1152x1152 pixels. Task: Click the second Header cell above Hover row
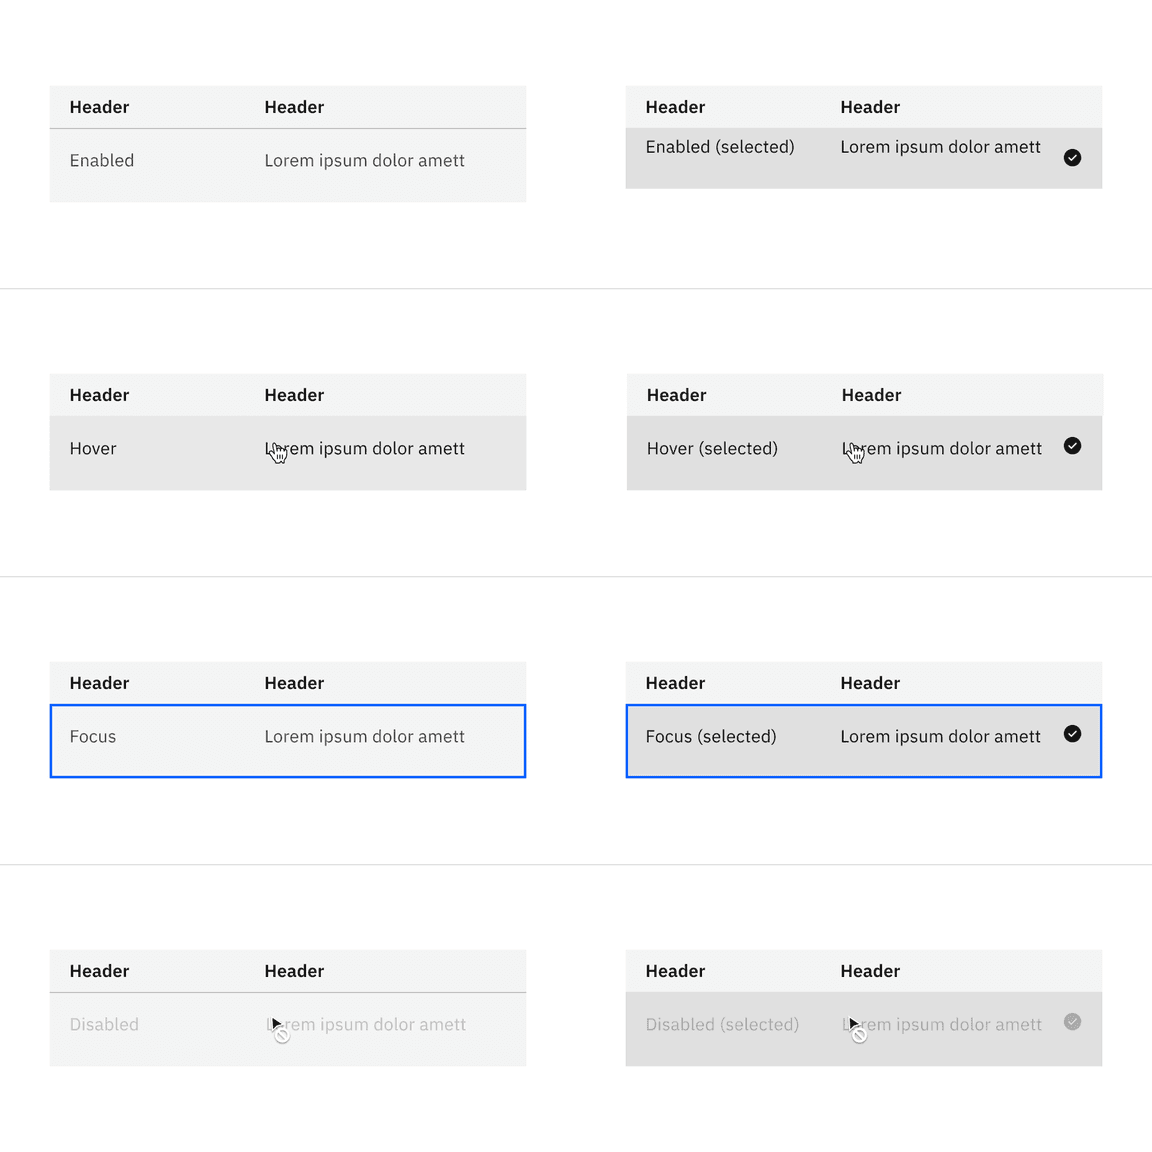tap(294, 394)
